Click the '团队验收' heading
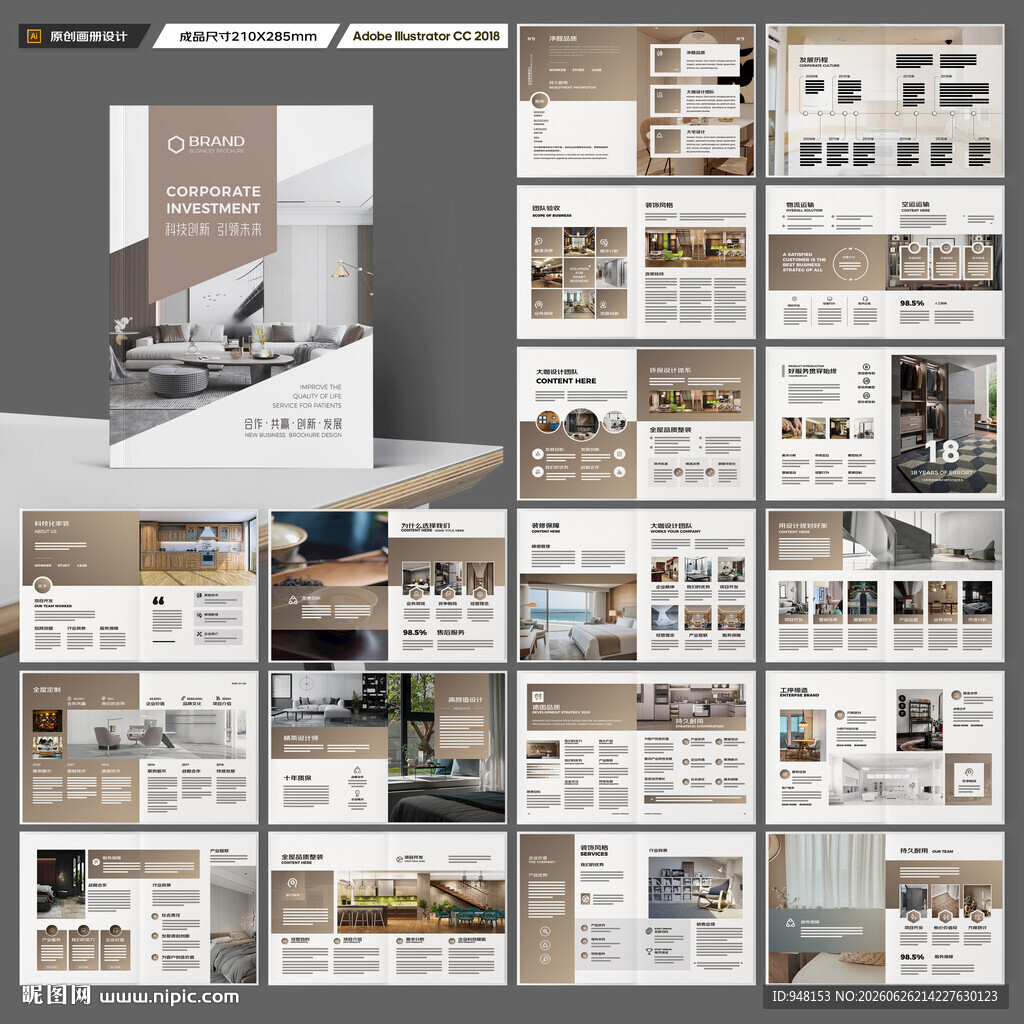The width and height of the screenshot is (1024, 1024). tap(545, 208)
